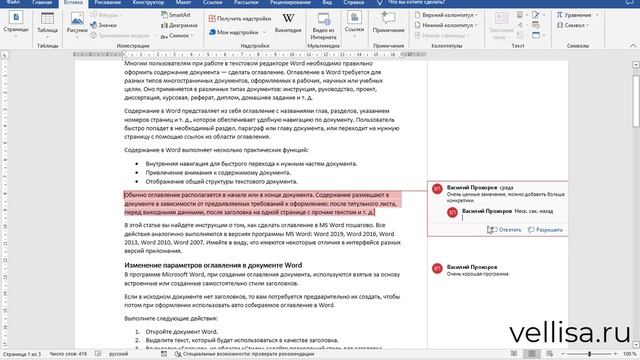
Task: Click the highlighted paragraph starting 'Обычно оглавление'
Action: [262, 204]
